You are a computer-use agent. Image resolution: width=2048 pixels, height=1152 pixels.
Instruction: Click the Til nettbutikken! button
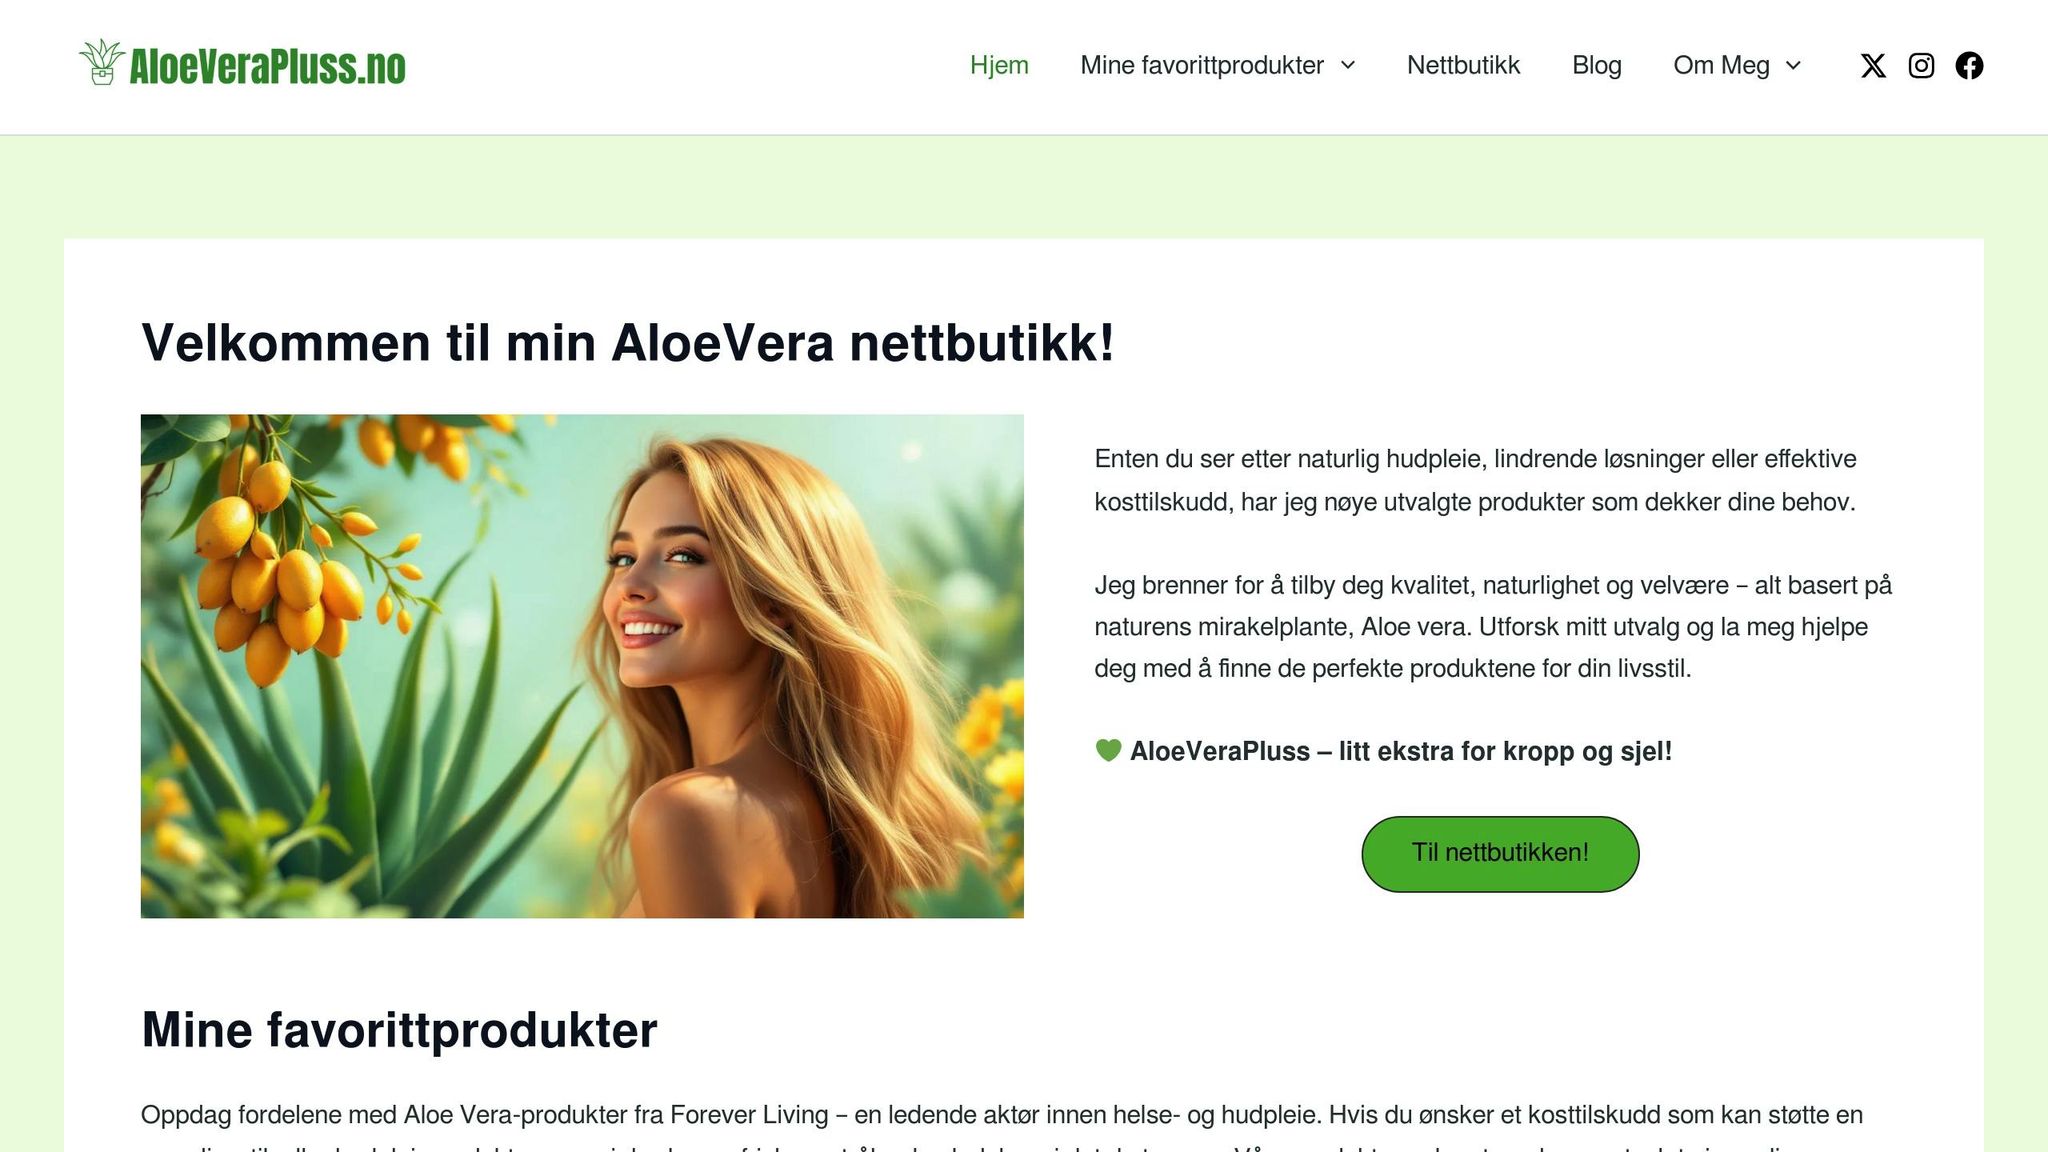click(x=1500, y=854)
